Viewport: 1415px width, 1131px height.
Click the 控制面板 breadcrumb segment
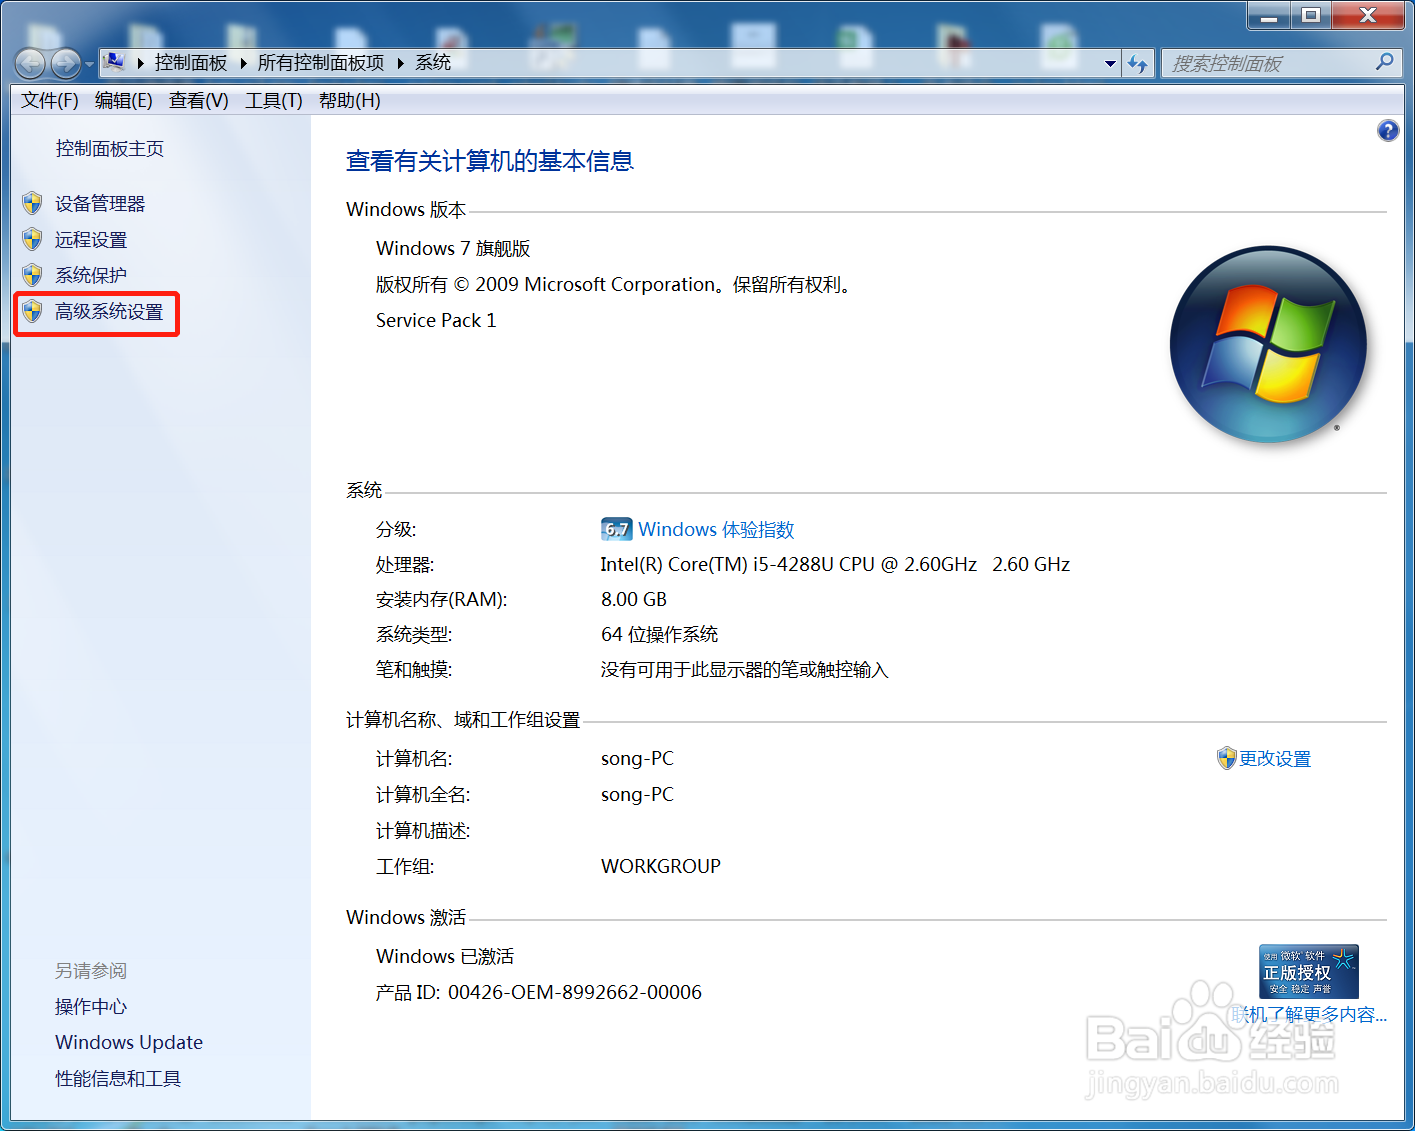tap(191, 63)
